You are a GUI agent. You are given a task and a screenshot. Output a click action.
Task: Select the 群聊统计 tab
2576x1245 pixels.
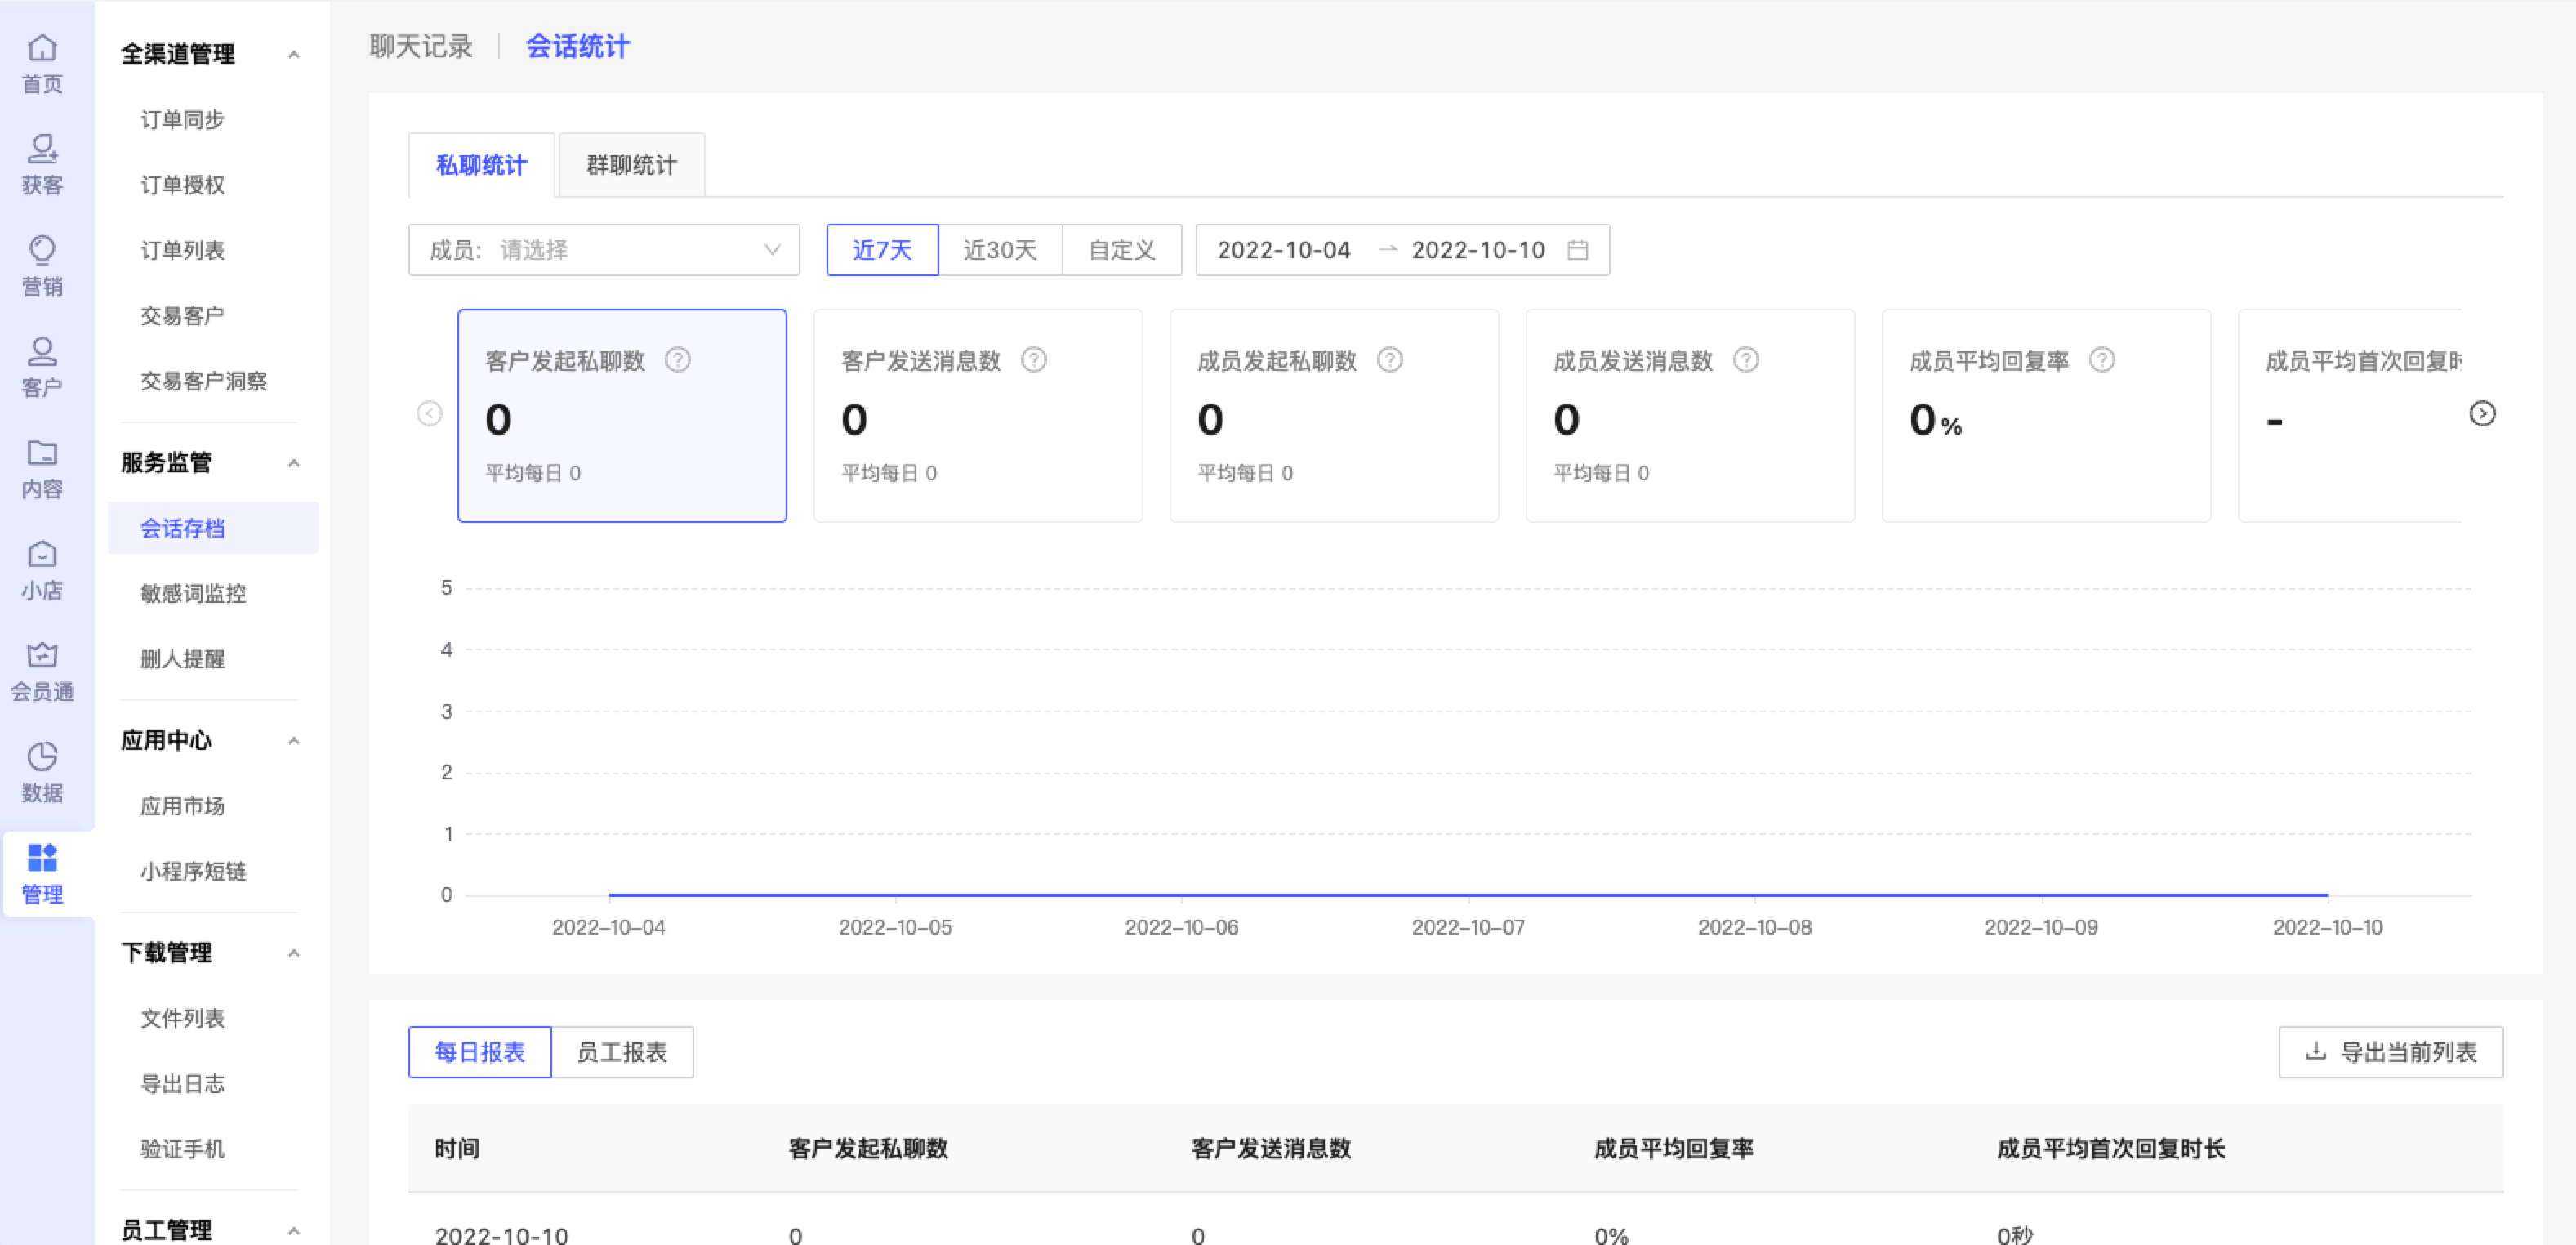[631, 165]
